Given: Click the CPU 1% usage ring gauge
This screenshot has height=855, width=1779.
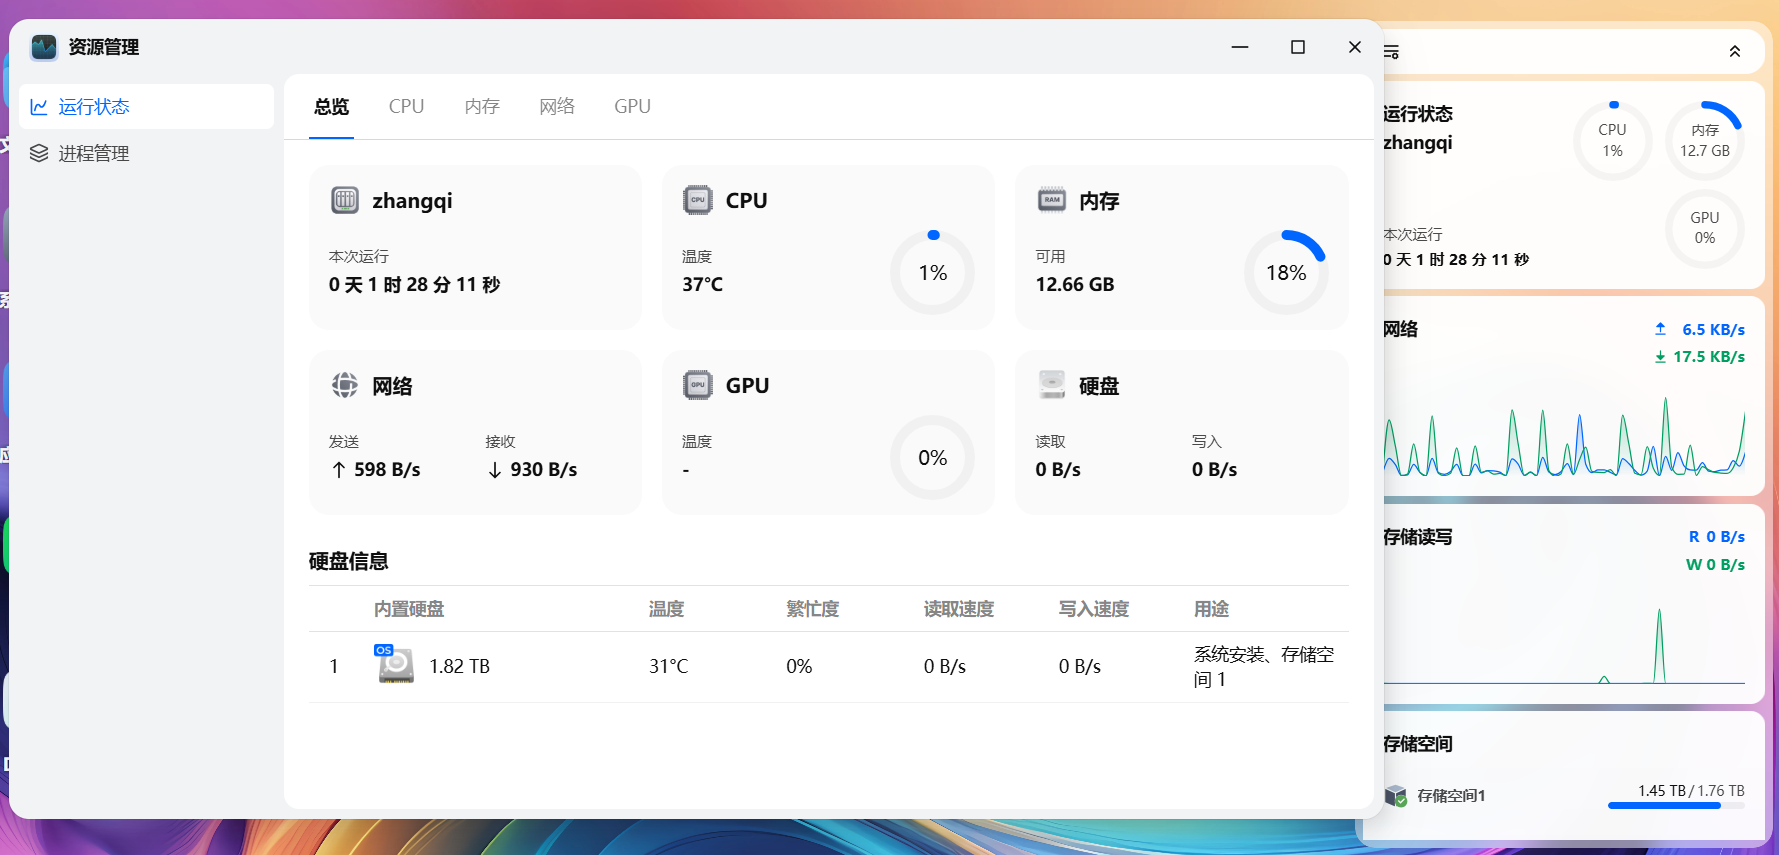Looking at the screenshot, I should coord(933,273).
